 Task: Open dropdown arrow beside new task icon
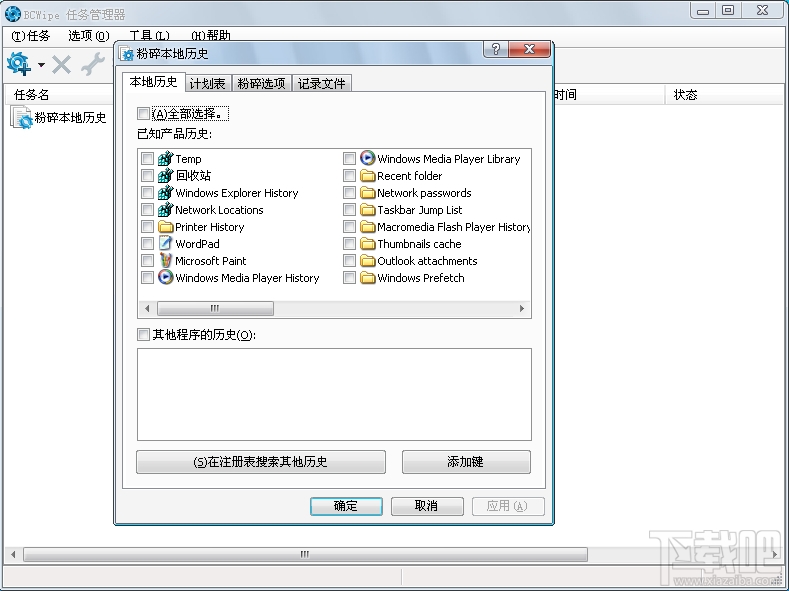41,64
